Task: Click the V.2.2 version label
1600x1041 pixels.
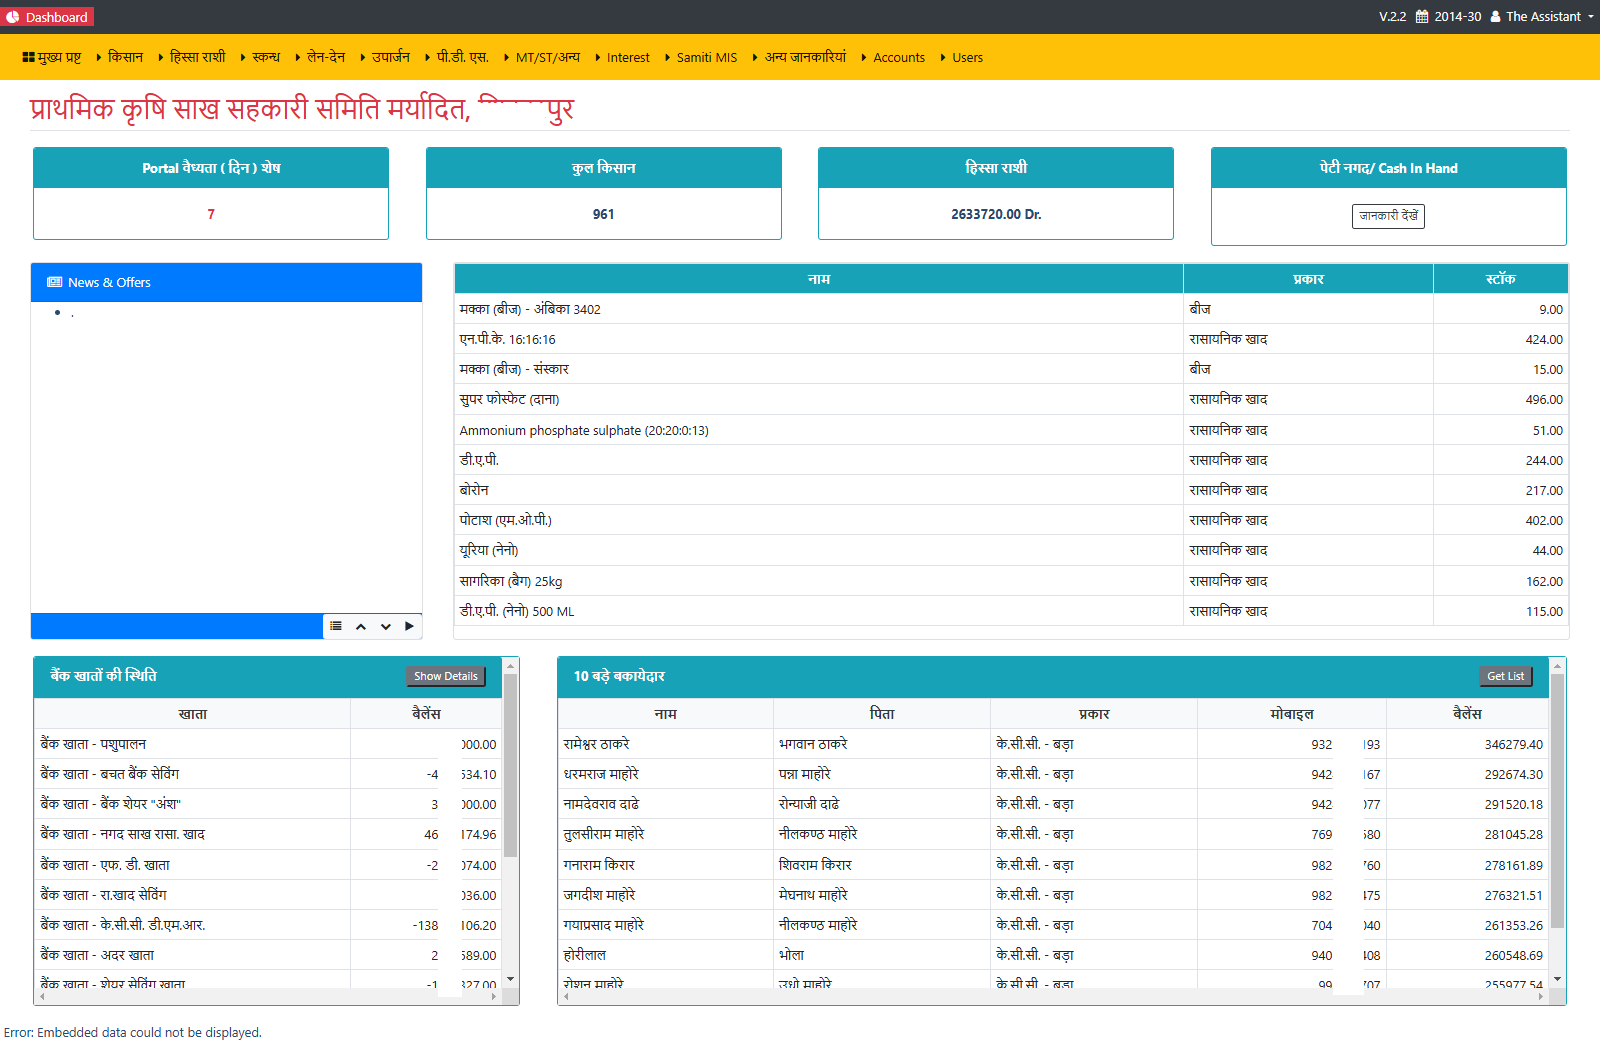Action: tap(1392, 17)
